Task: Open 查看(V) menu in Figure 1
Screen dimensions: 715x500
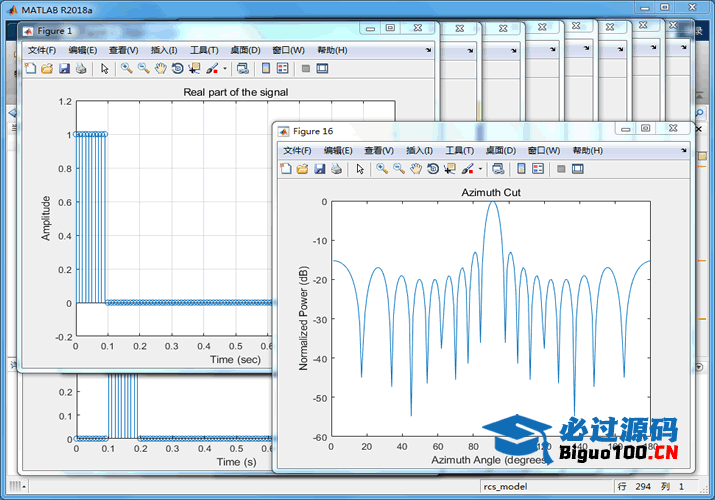Action: tap(124, 50)
